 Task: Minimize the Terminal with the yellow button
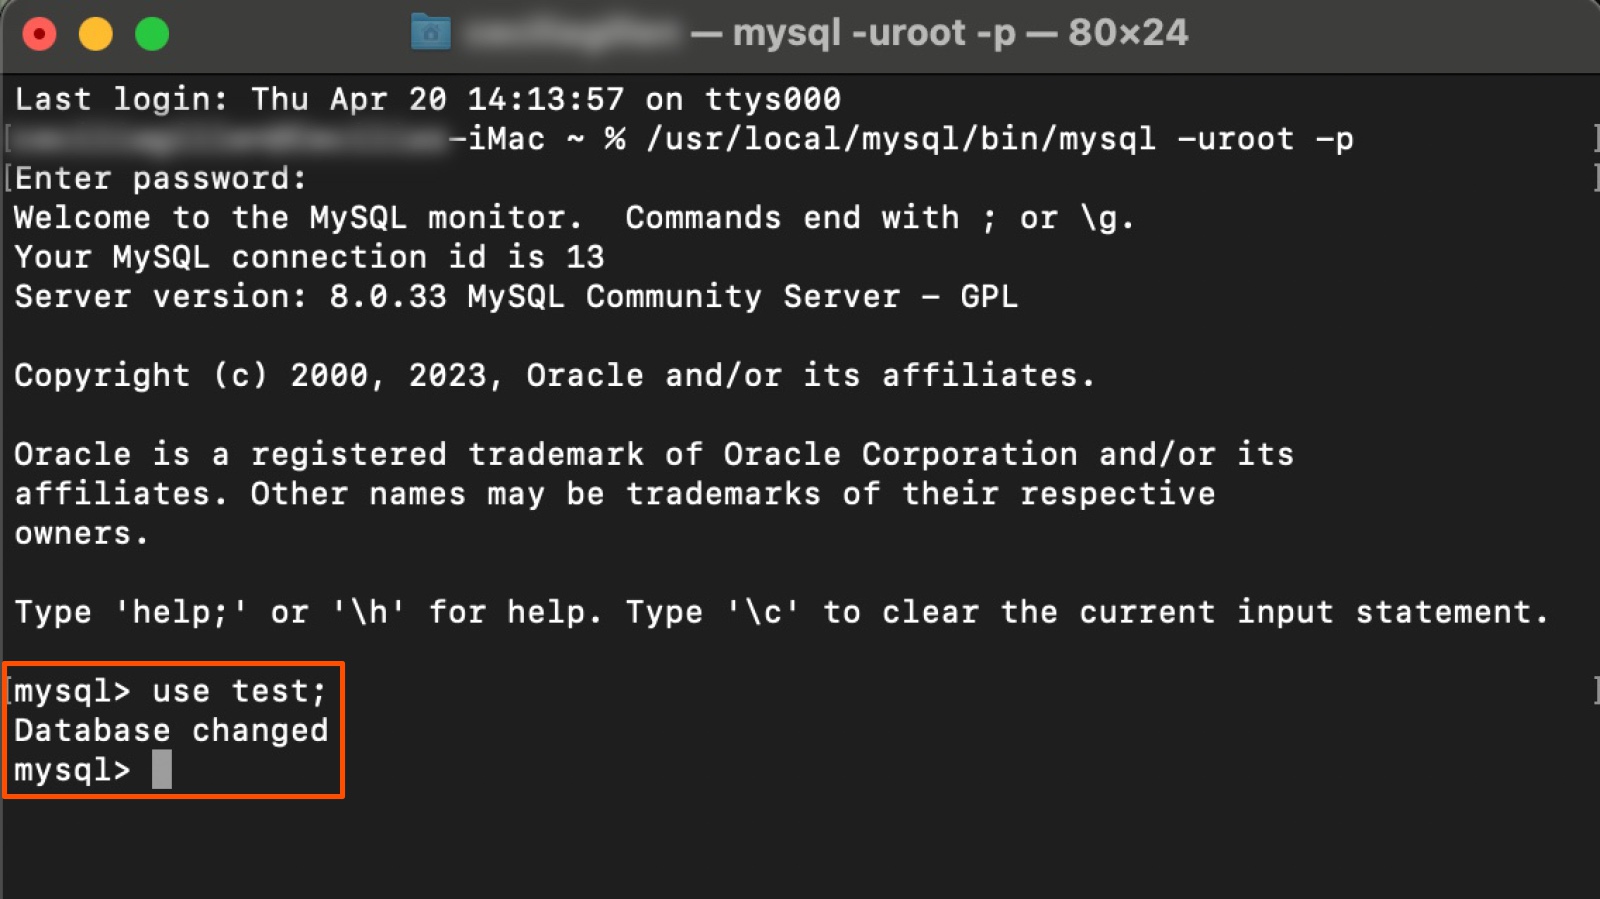(x=96, y=34)
